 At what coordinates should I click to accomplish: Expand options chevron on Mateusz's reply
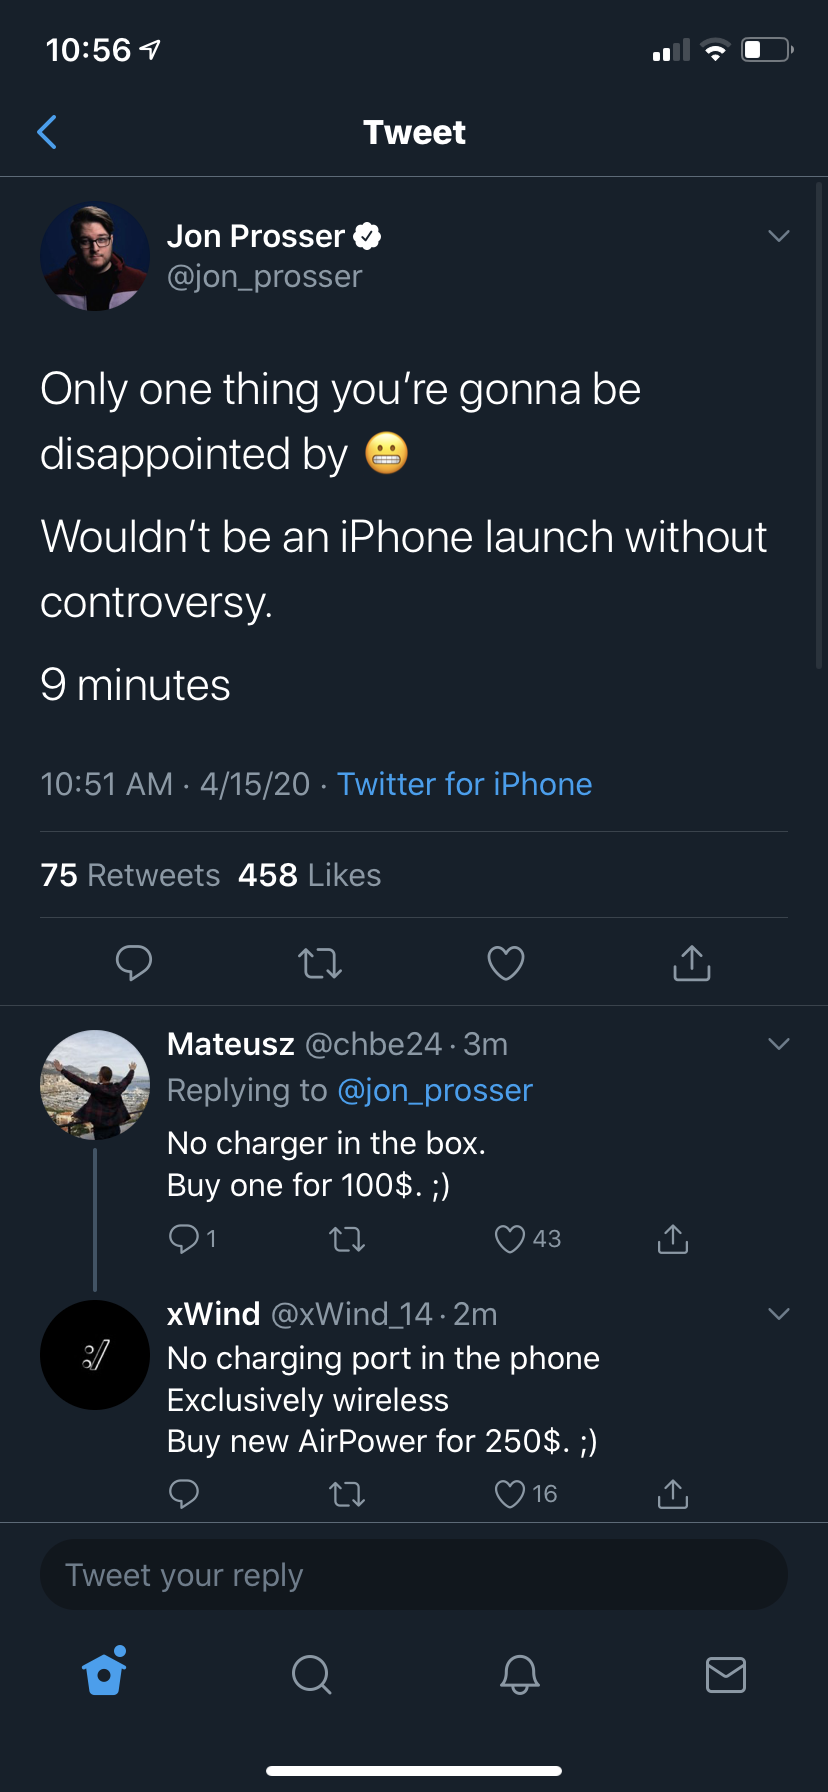coord(779,1044)
